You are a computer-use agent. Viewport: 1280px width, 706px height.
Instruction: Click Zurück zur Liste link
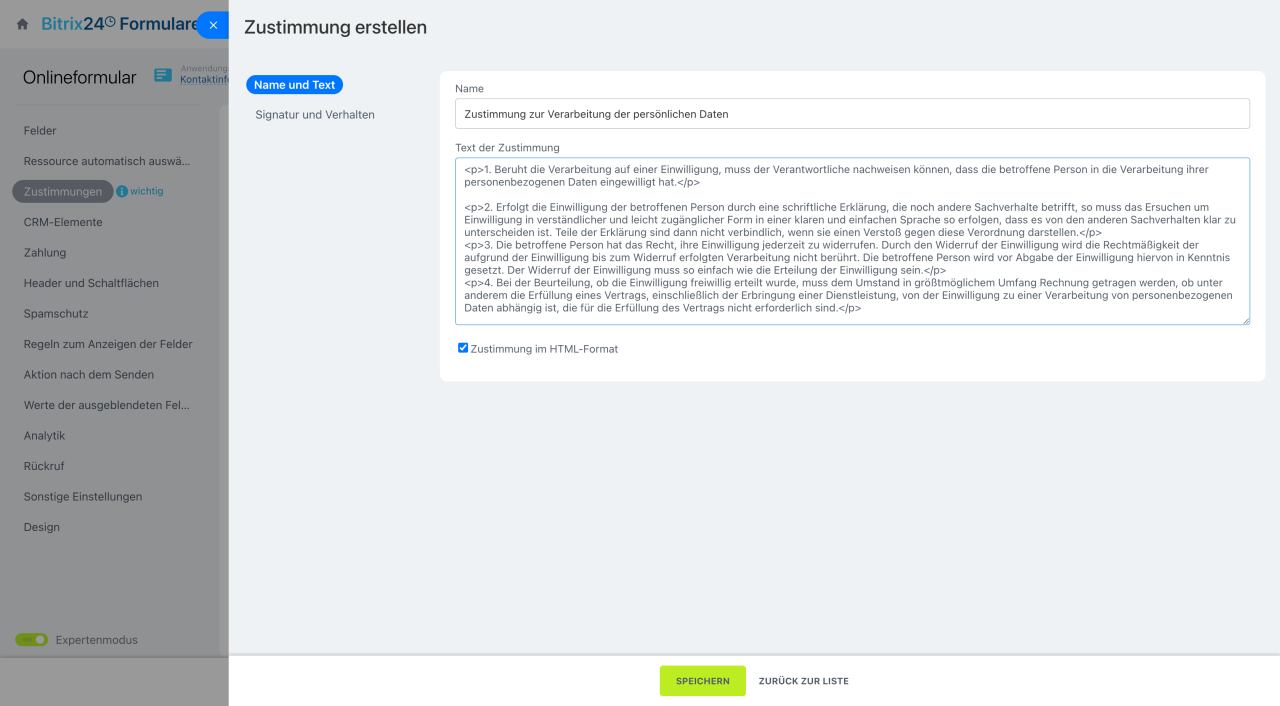click(x=803, y=681)
